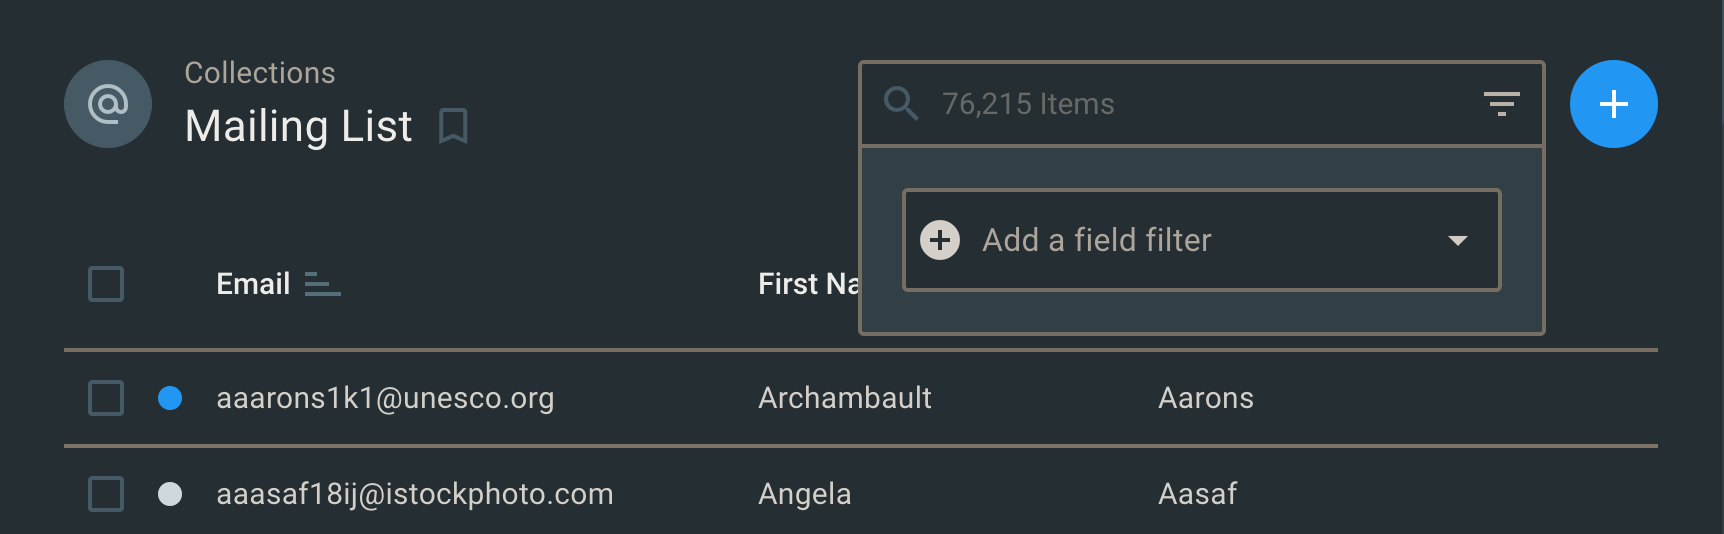The width and height of the screenshot is (1724, 534).
Task: Check the aaasaf18ij@istockphoto.com row checkbox
Action: point(106,494)
